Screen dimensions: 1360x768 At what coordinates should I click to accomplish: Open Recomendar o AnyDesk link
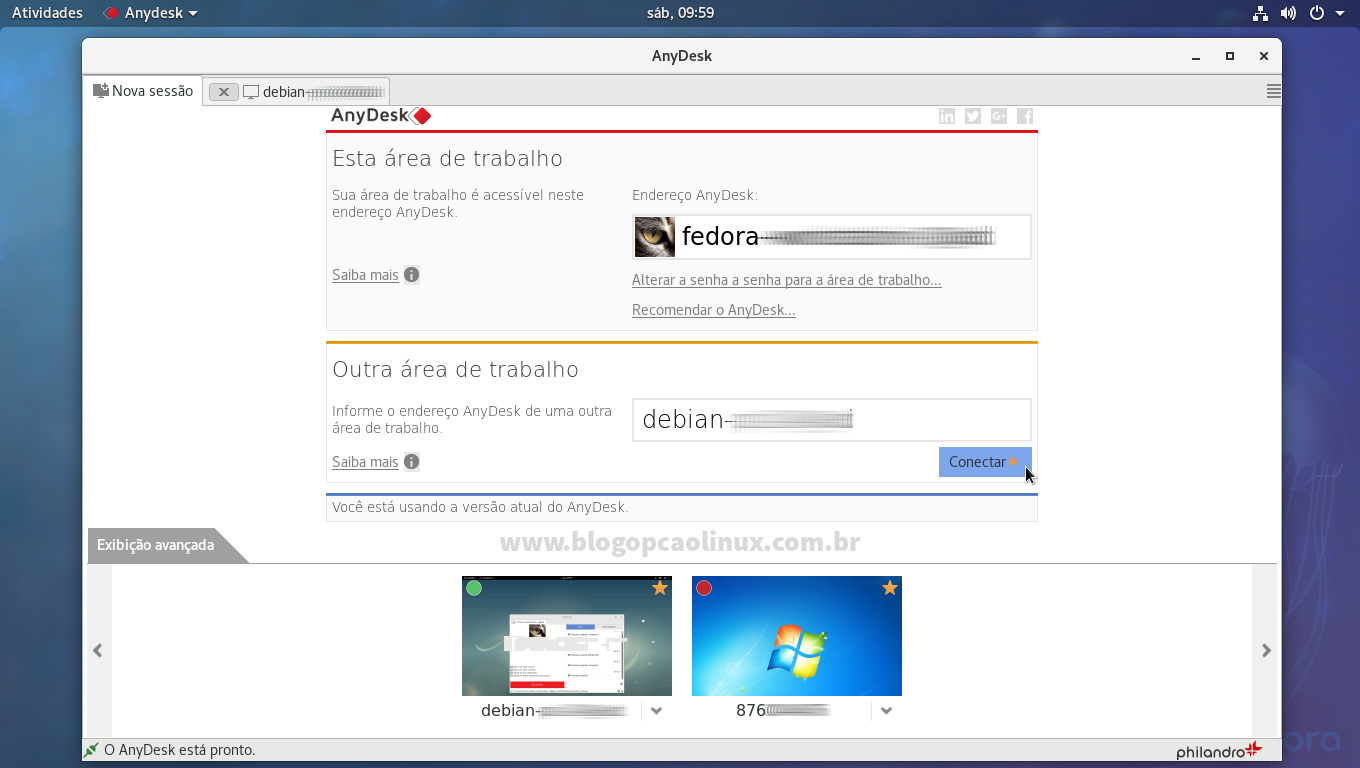(714, 310)
